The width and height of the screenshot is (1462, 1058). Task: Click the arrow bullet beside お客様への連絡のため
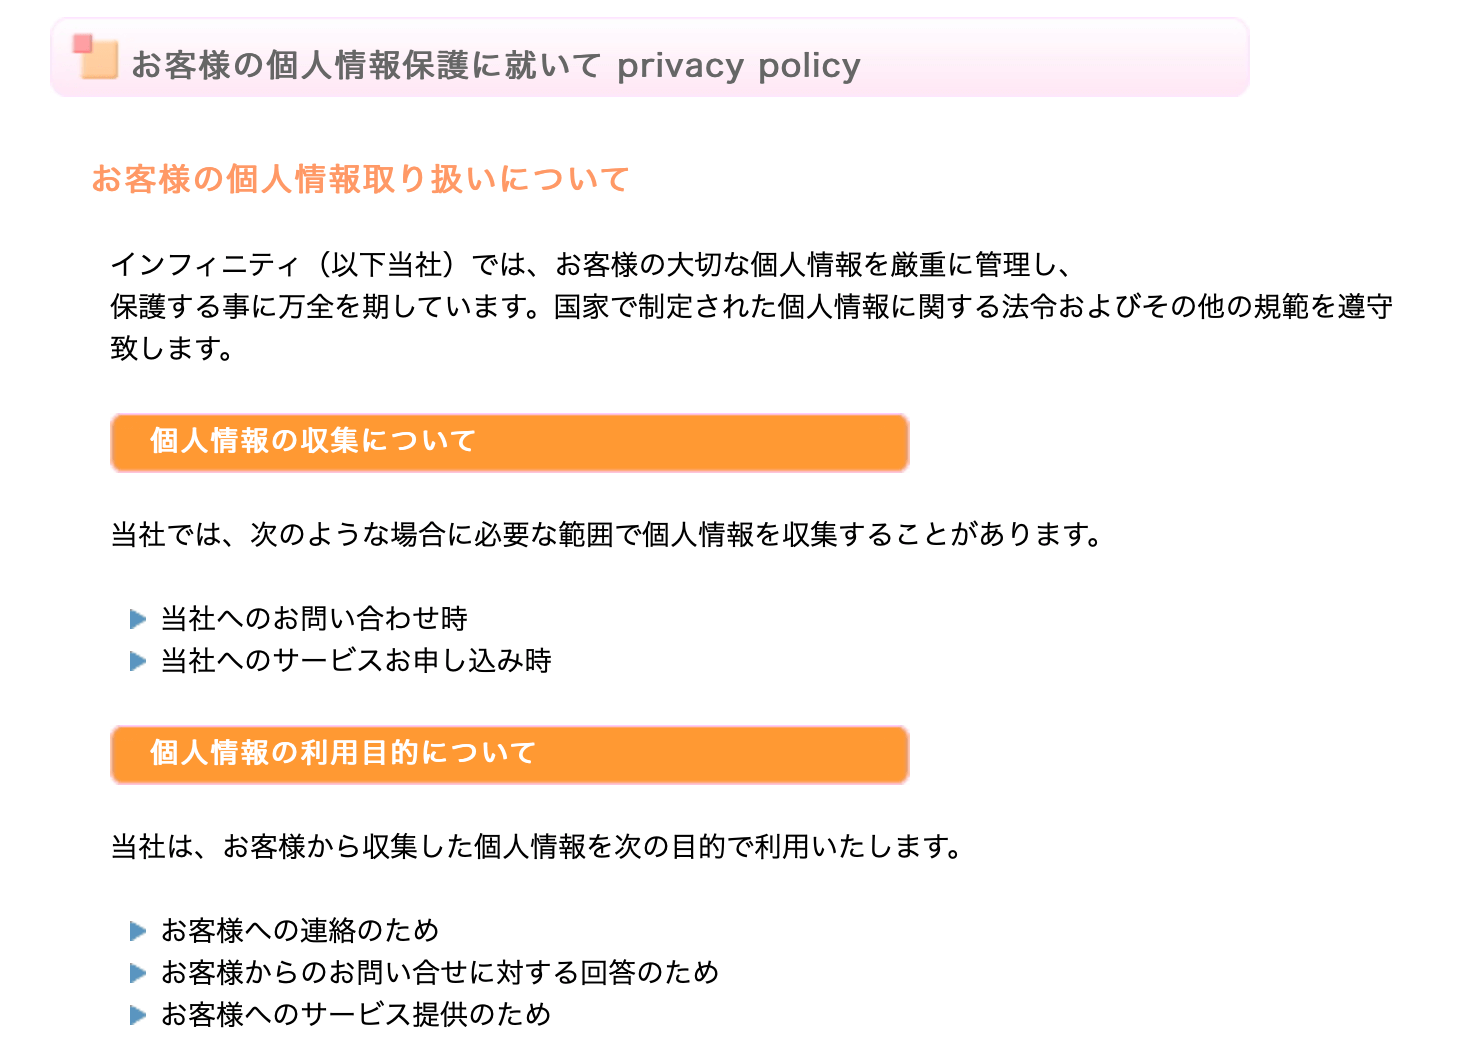(x=138, y=931)
